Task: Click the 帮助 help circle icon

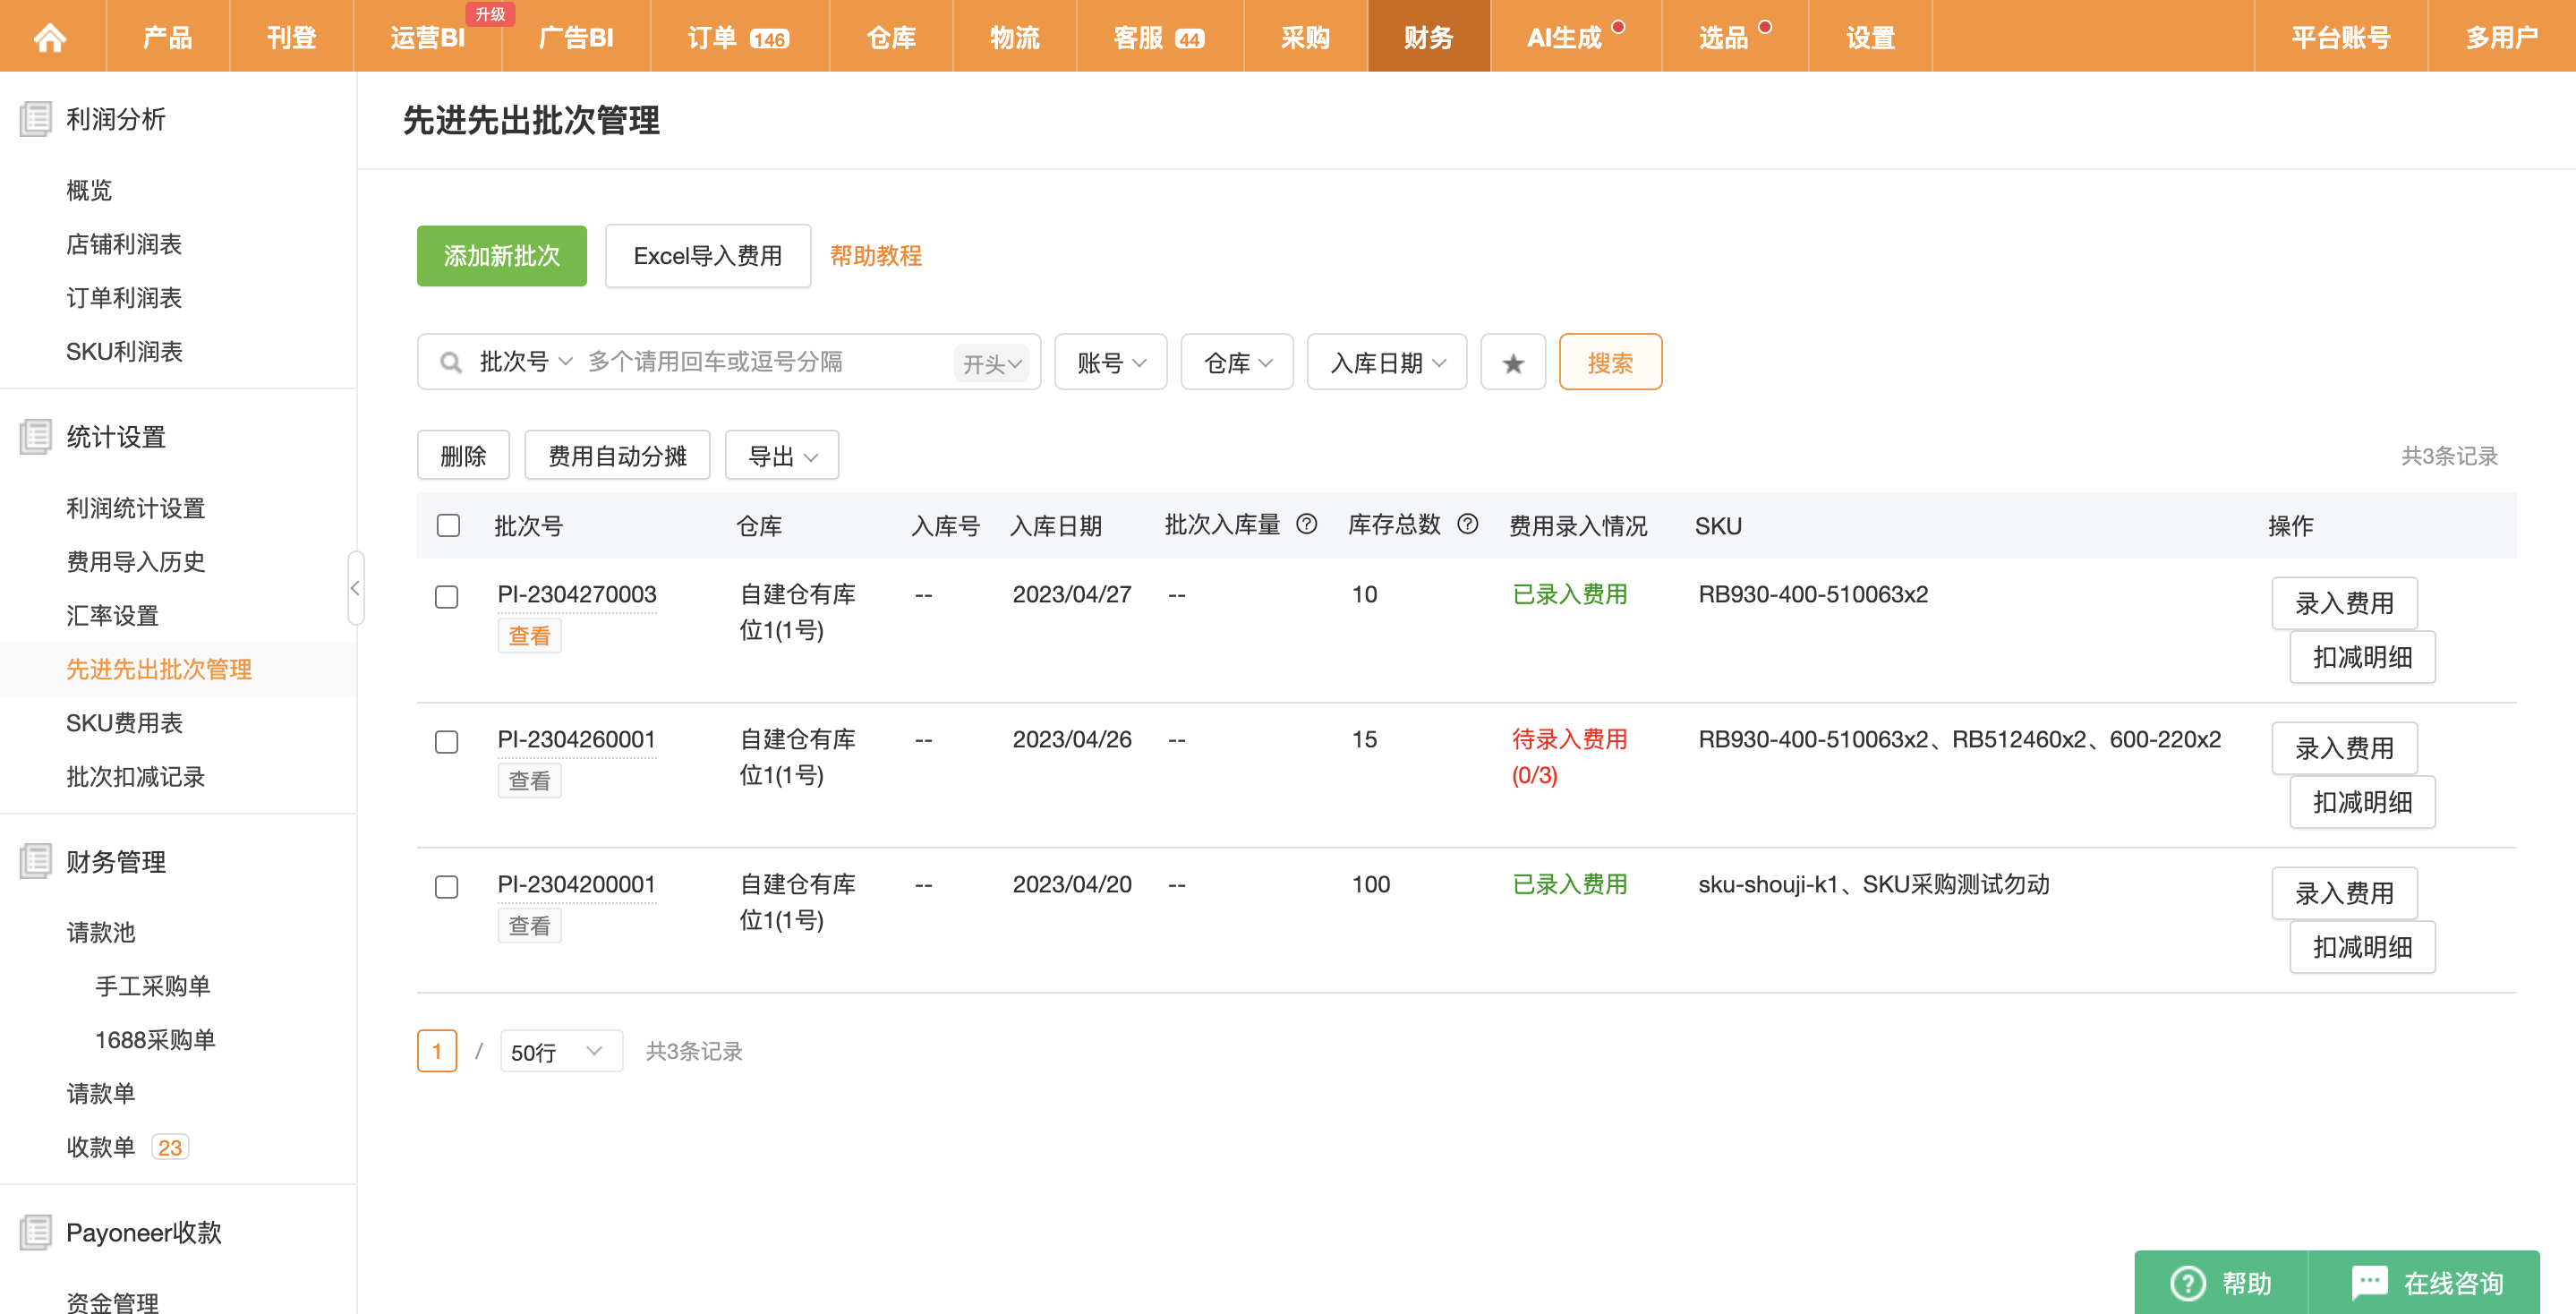Action: click(x=2187, y=1282)
